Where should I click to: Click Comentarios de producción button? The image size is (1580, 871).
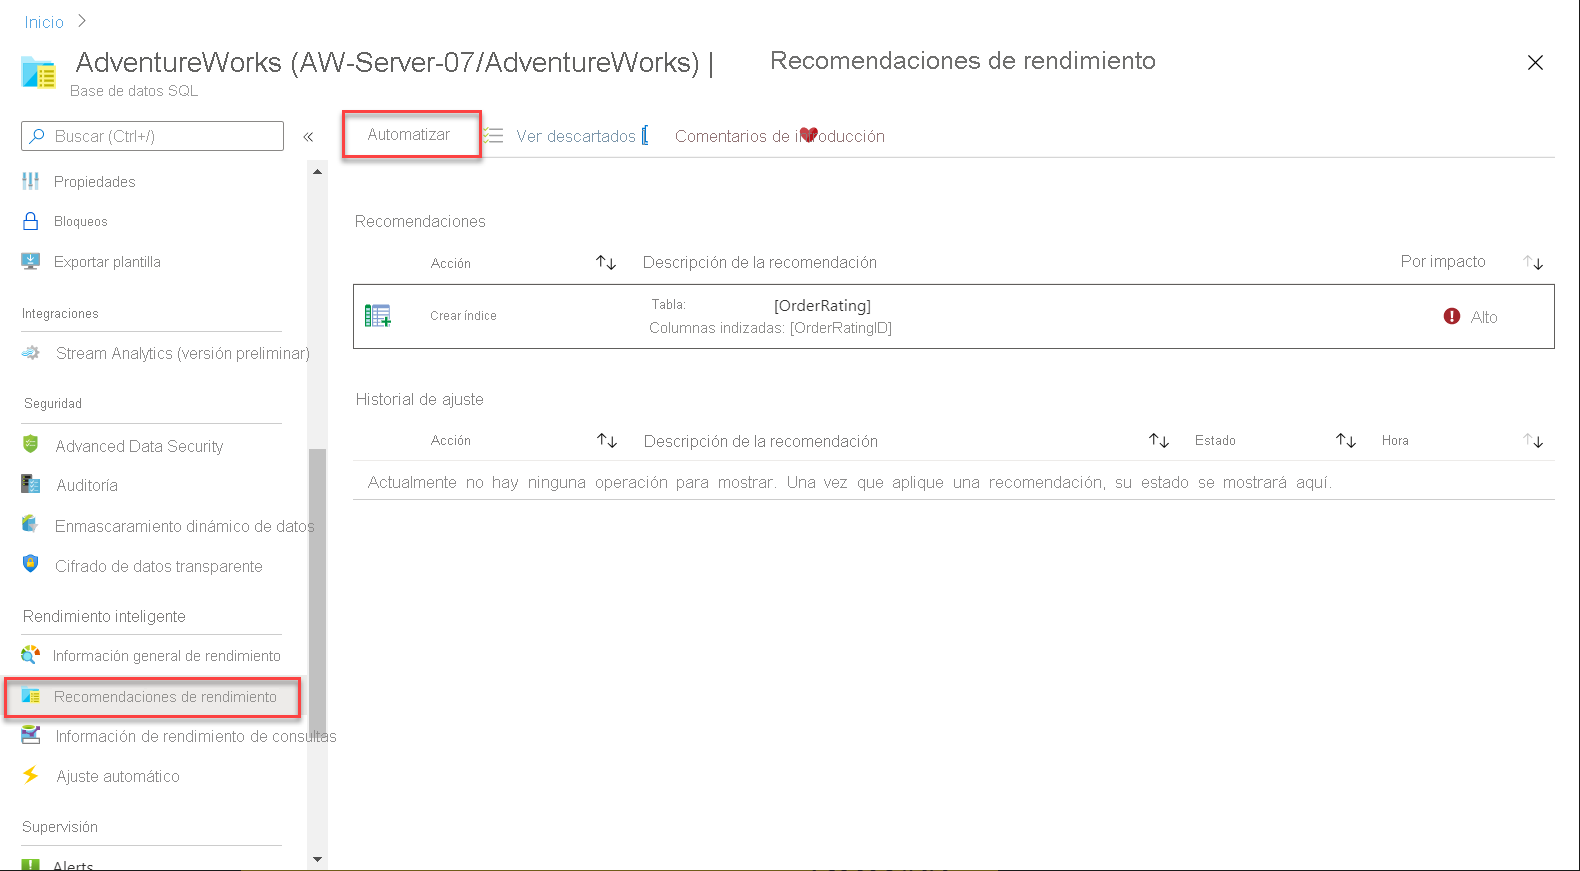click(x=780, y=136)
